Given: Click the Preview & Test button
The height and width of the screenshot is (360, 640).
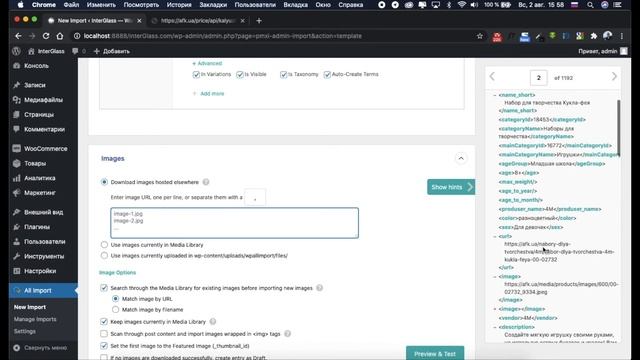Looking at the screenshot, I should click(x=435, y=353).
